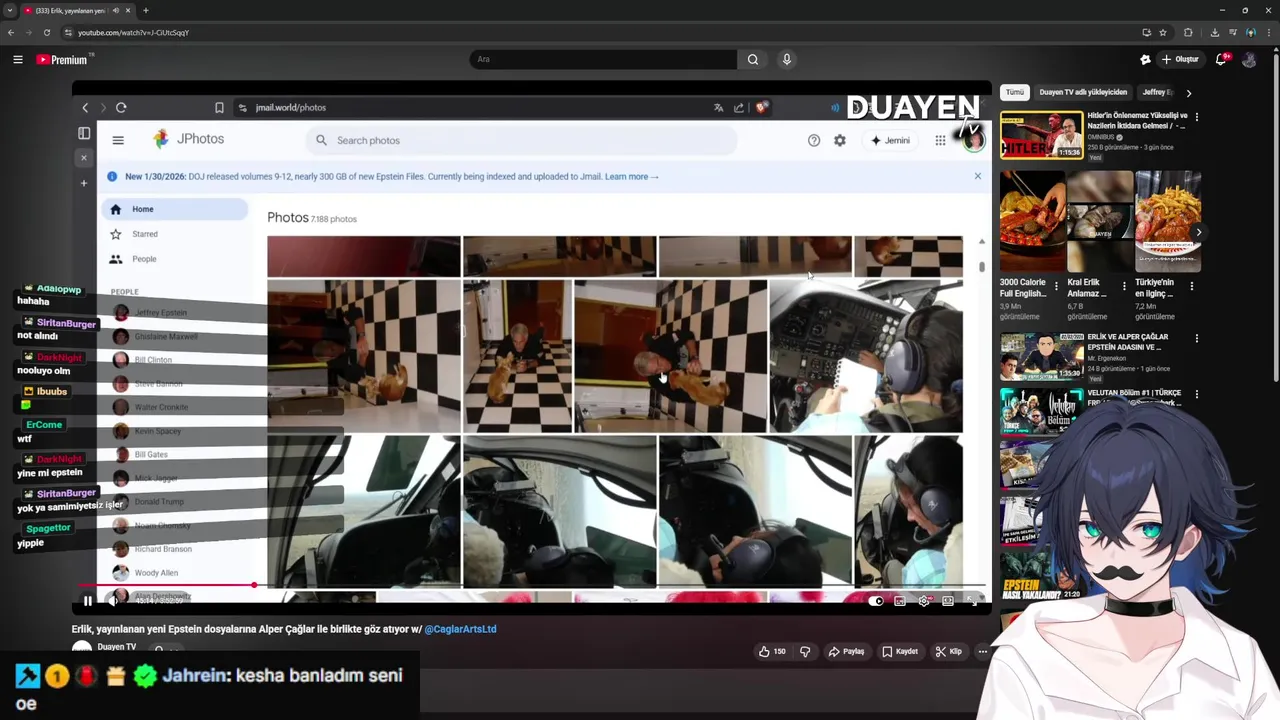Go back with the browser back arrow

click(11, 32)
